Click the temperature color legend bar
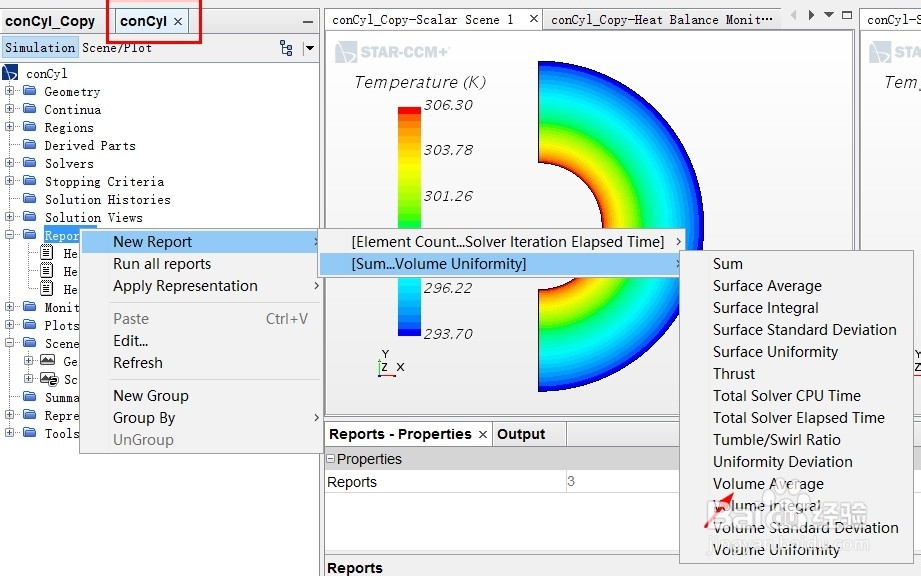 tap(409, 221)
